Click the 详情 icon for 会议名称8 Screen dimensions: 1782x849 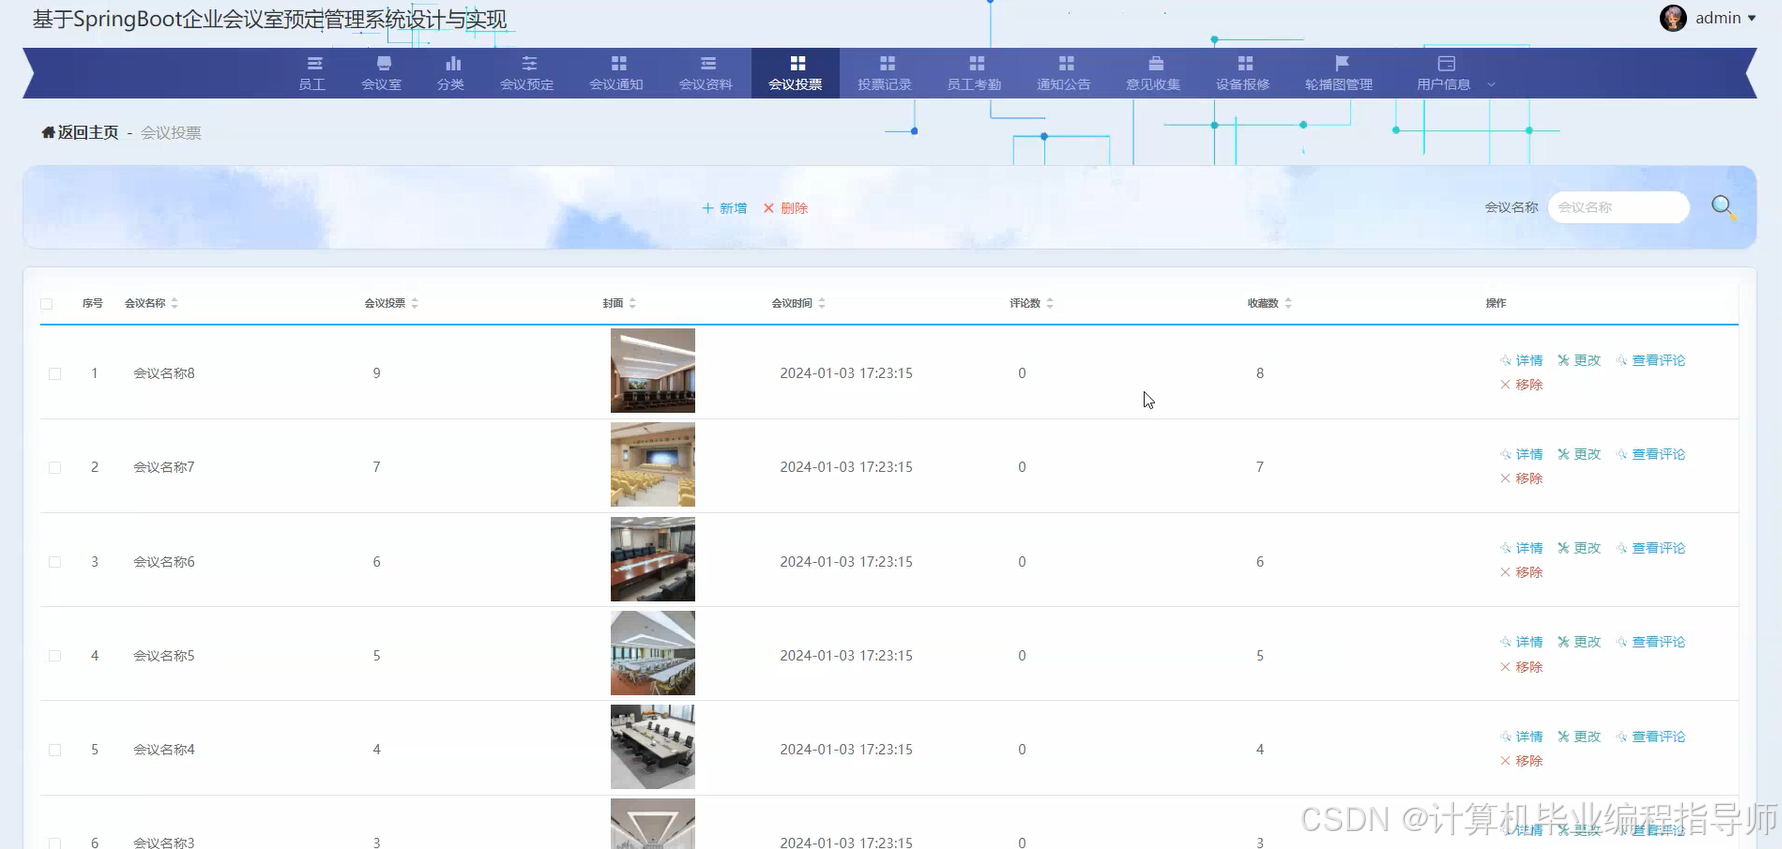point(1506,360)
